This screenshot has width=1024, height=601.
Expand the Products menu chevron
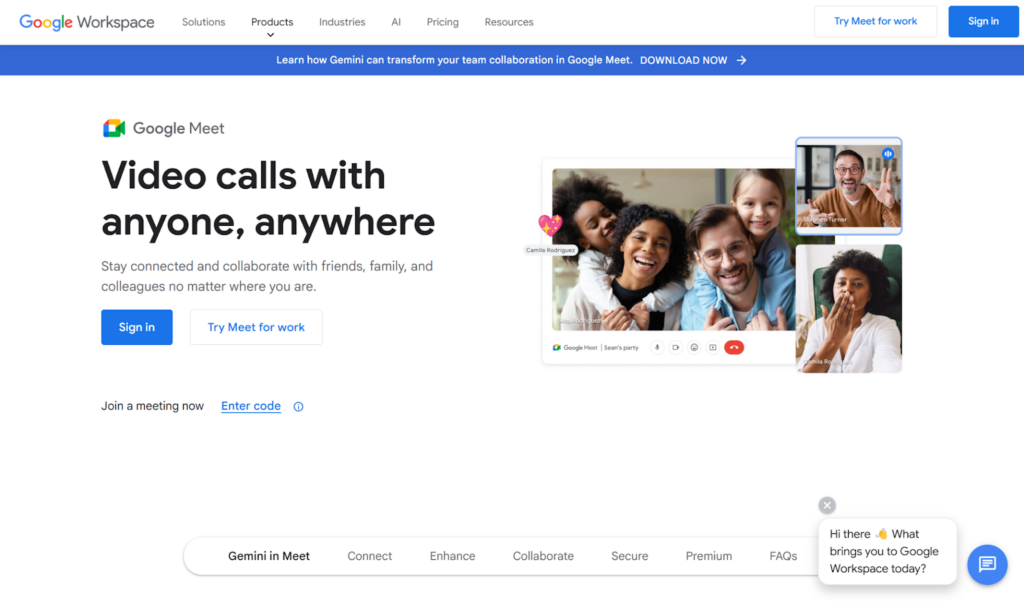click(x=271, y=35)
